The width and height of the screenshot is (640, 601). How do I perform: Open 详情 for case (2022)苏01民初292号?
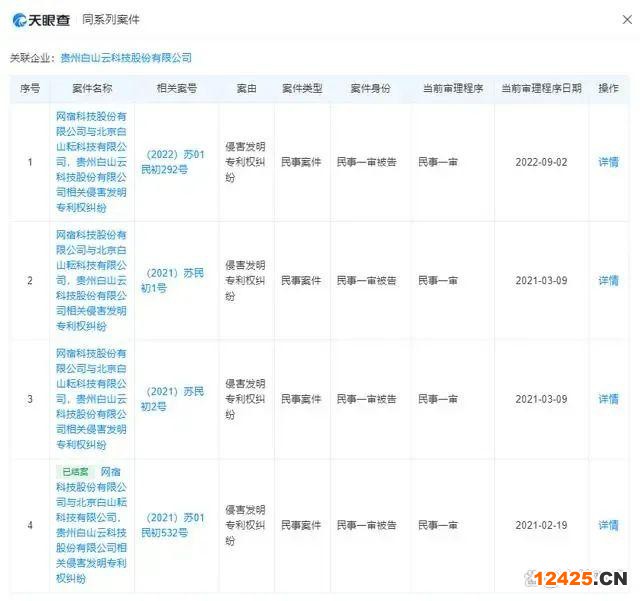pyautogui.click(x=608, y=162)
